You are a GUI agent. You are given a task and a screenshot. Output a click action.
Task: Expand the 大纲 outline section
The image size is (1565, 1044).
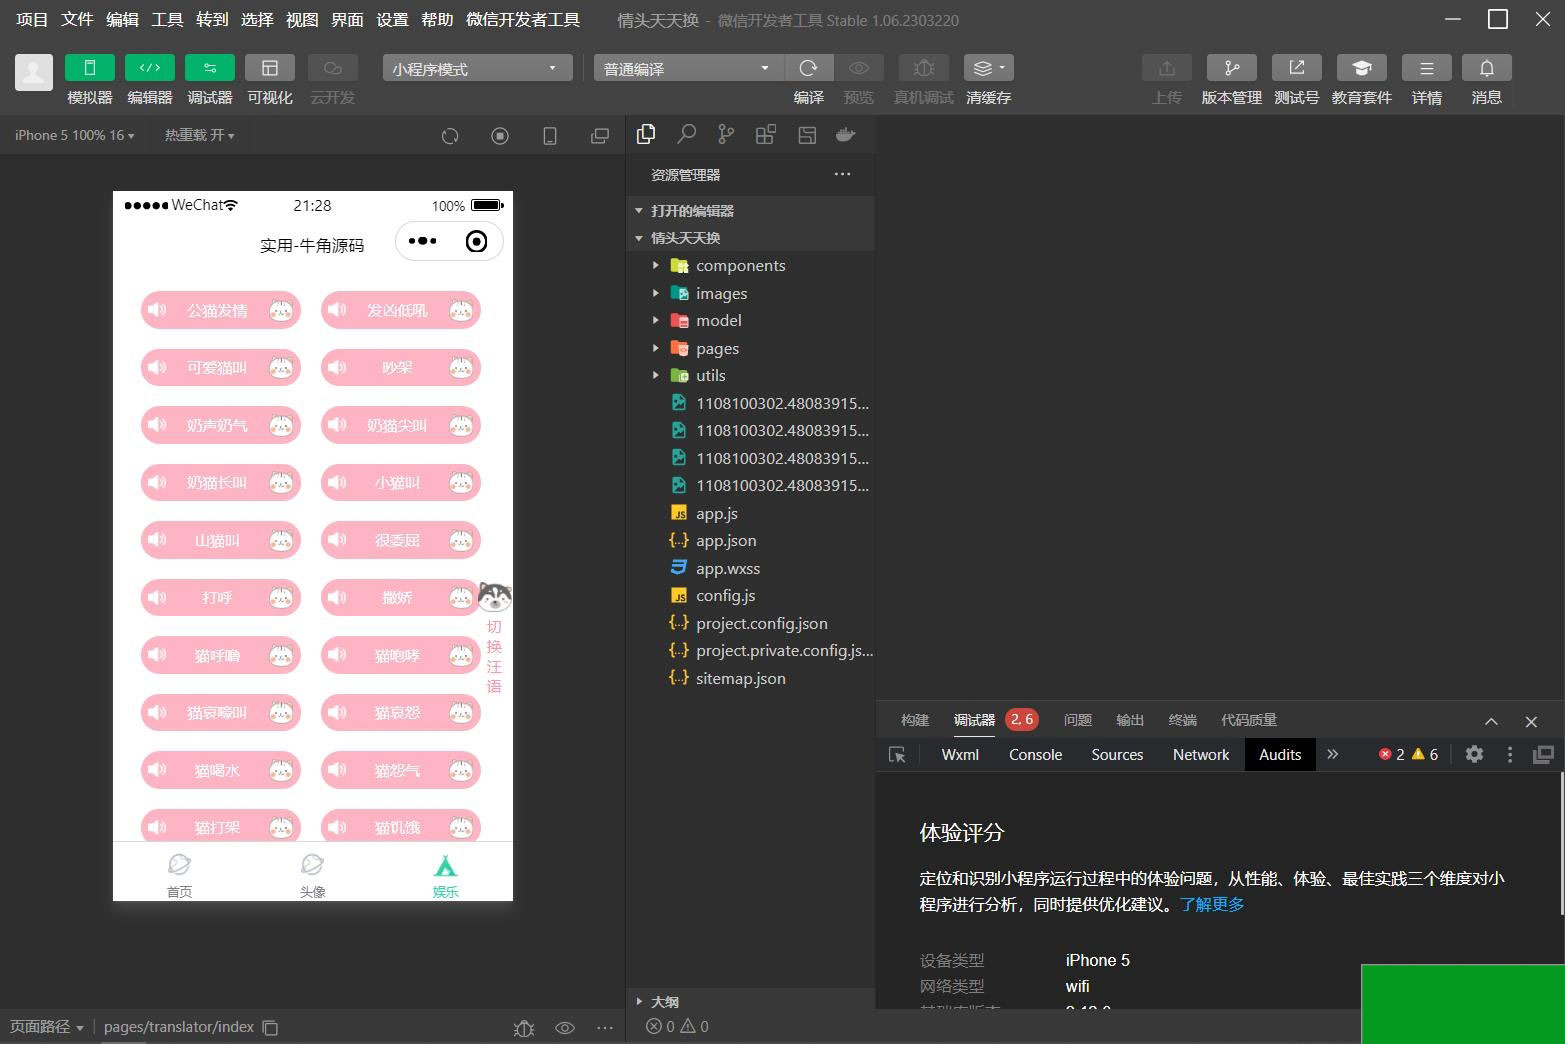point(750,1001)
